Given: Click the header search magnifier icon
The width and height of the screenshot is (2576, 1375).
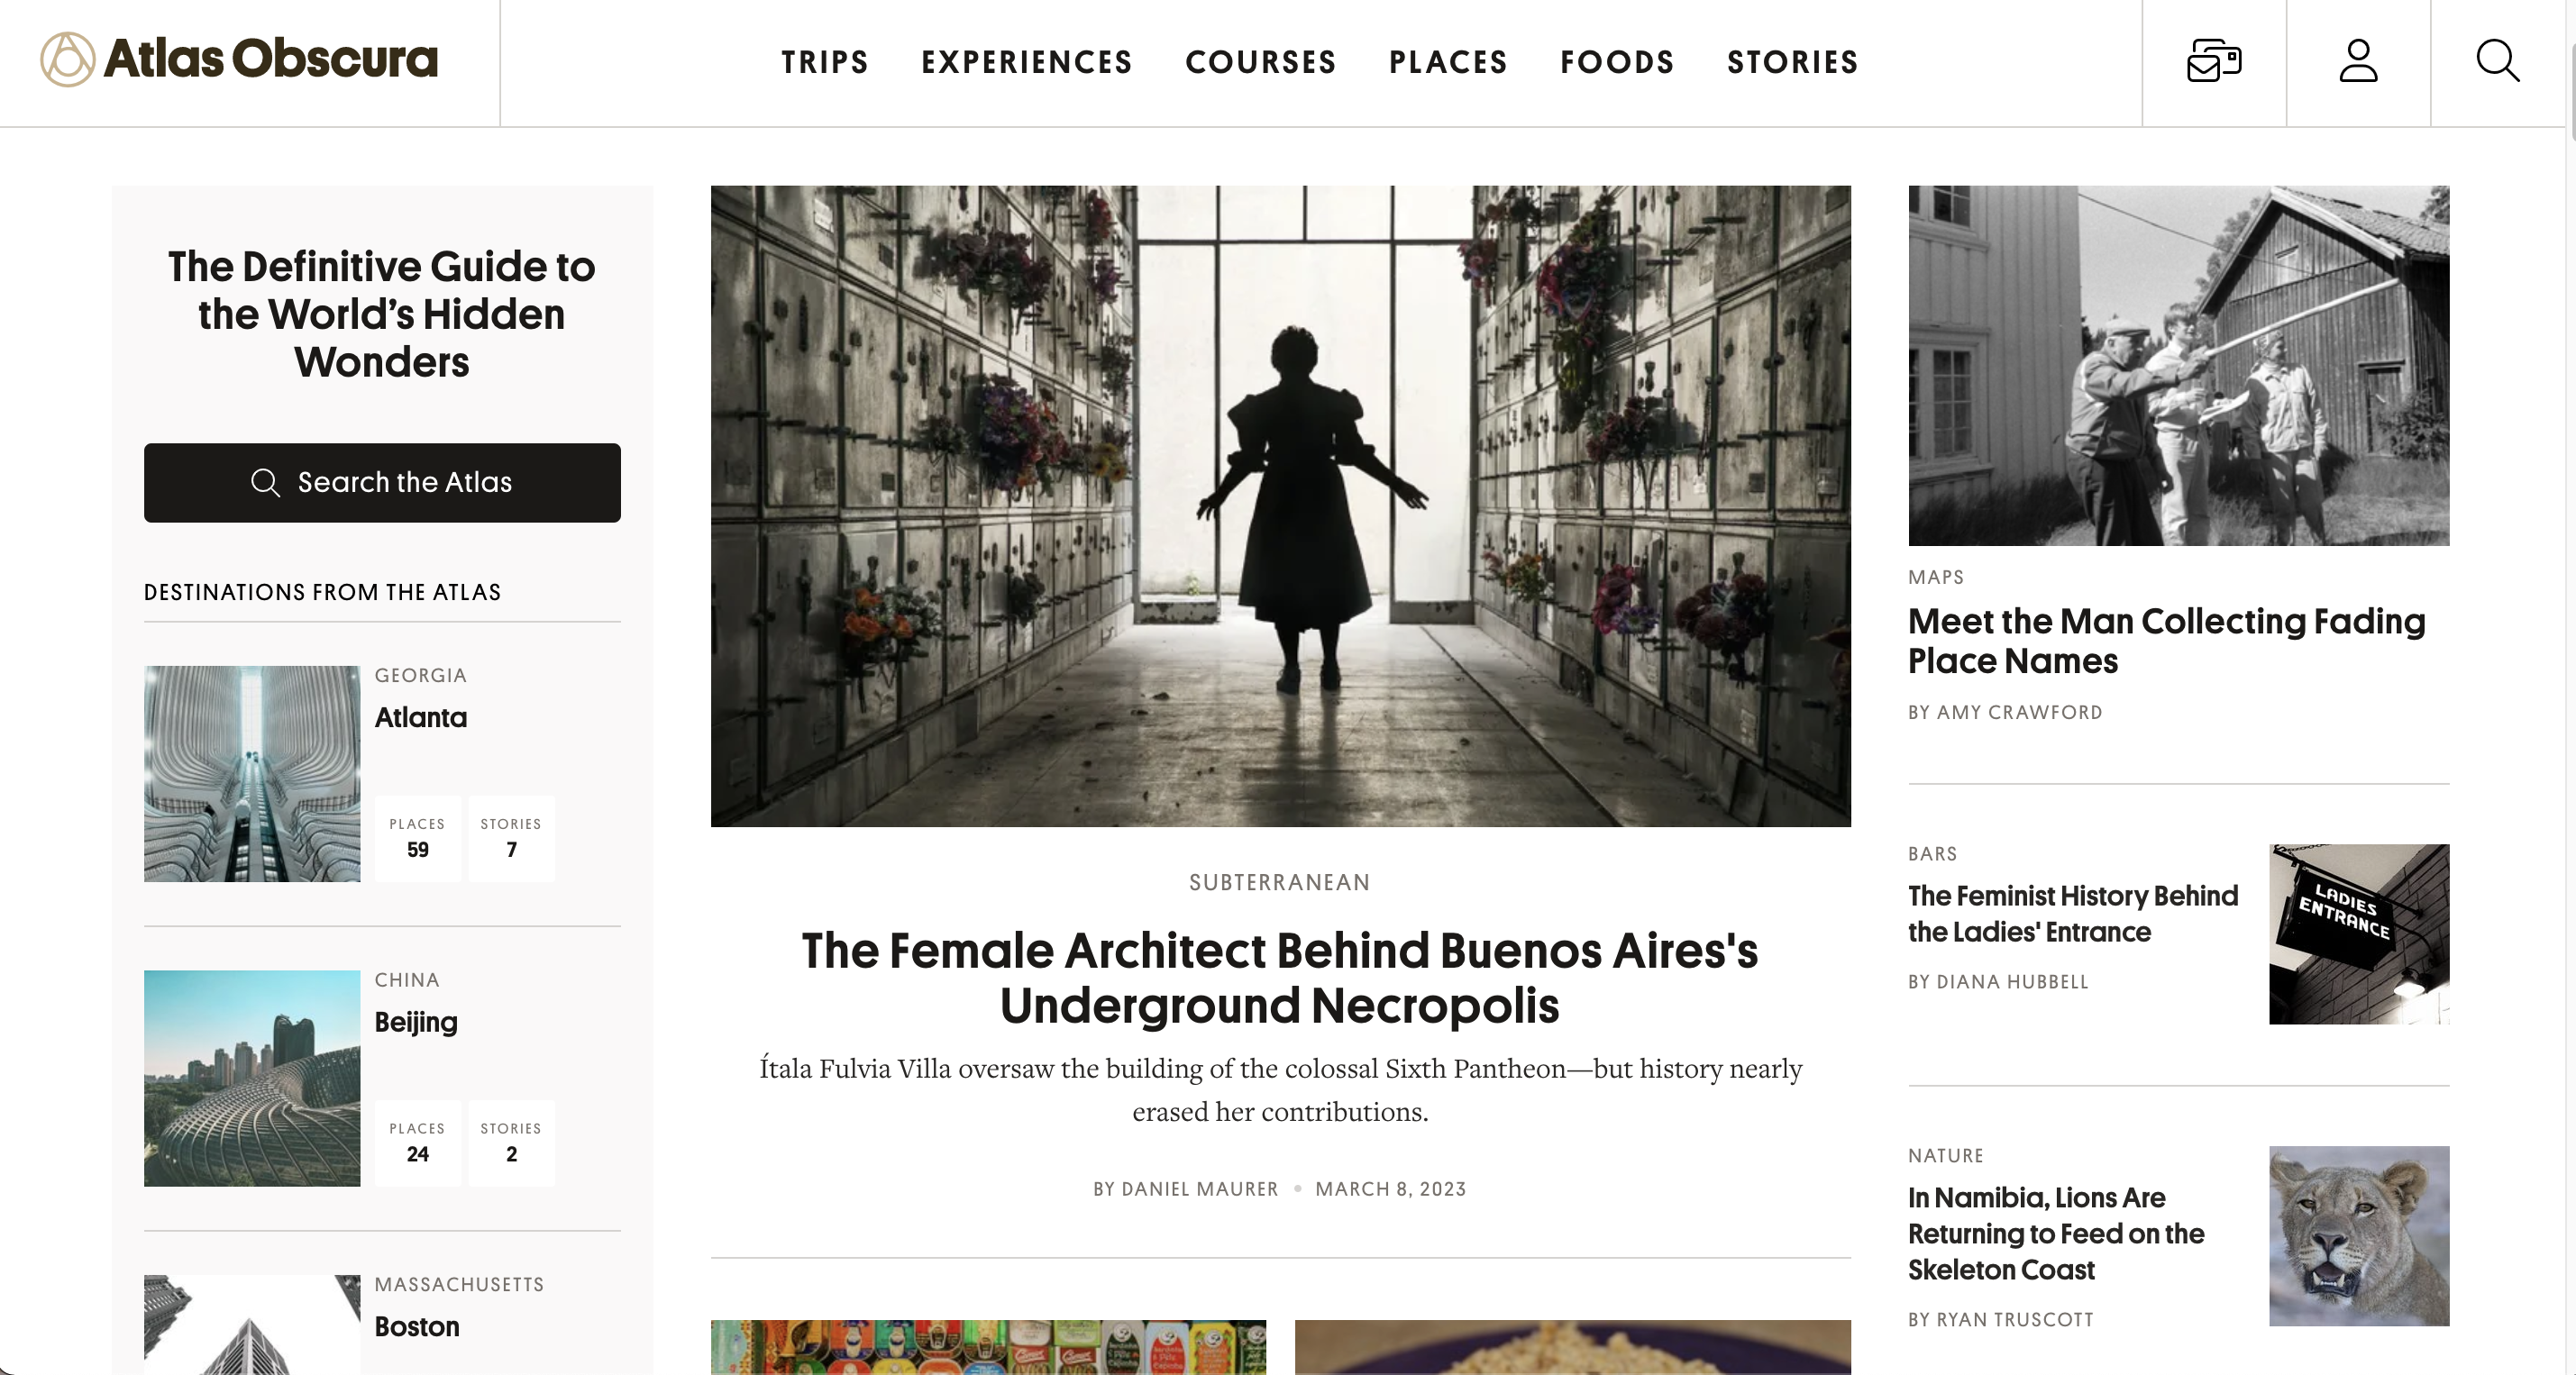Looking at the screenshot, I should coord(2497,61).
